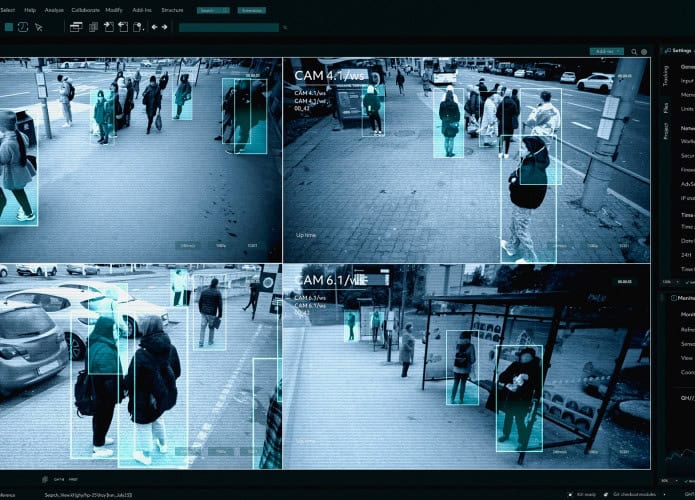
Task: Click the back arrow in toolbar
Action: pyautogui.click(x=154, y=27)
